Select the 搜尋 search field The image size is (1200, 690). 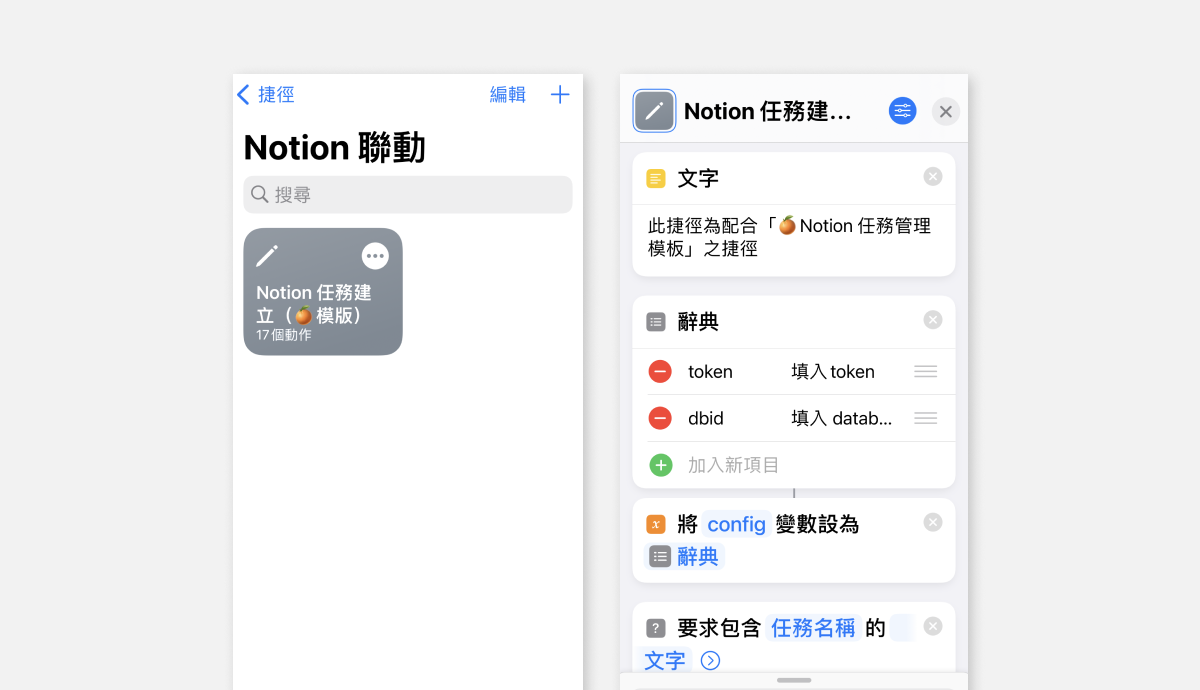[408, 195]
